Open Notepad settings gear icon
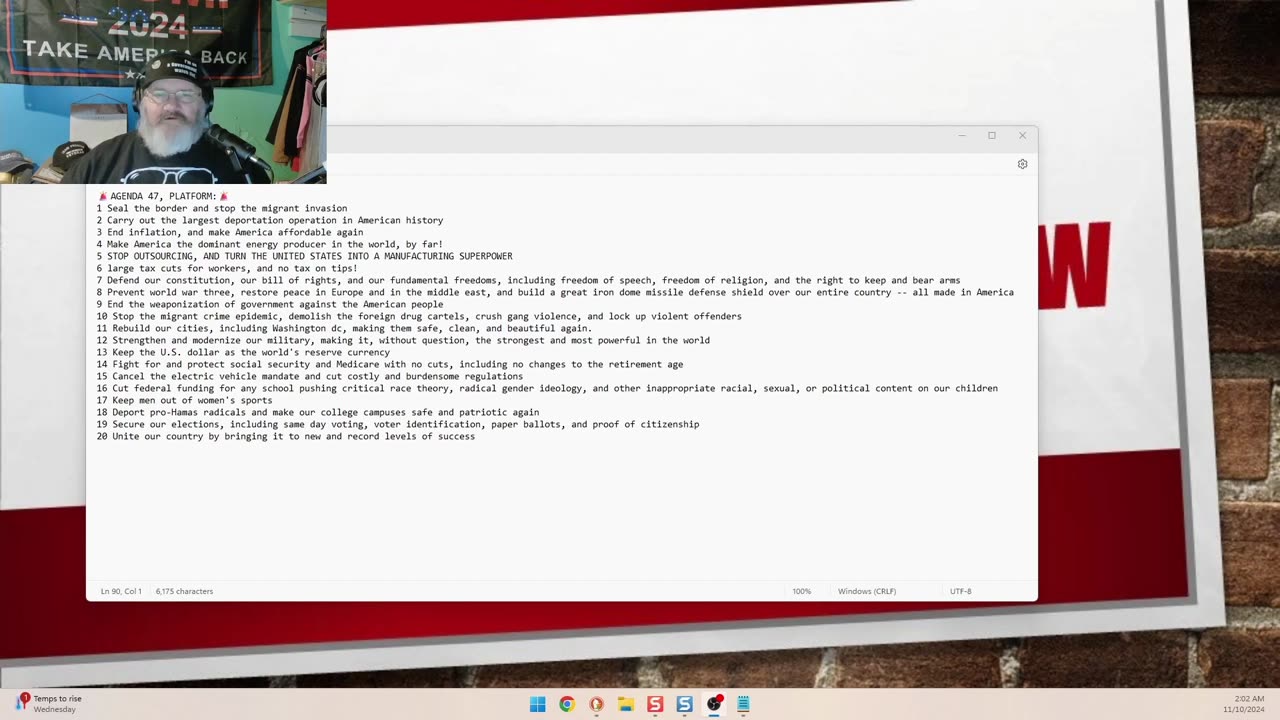The height and width of the screenshot is (720, 1280). pyautogui.click(x=1022, y=164)
